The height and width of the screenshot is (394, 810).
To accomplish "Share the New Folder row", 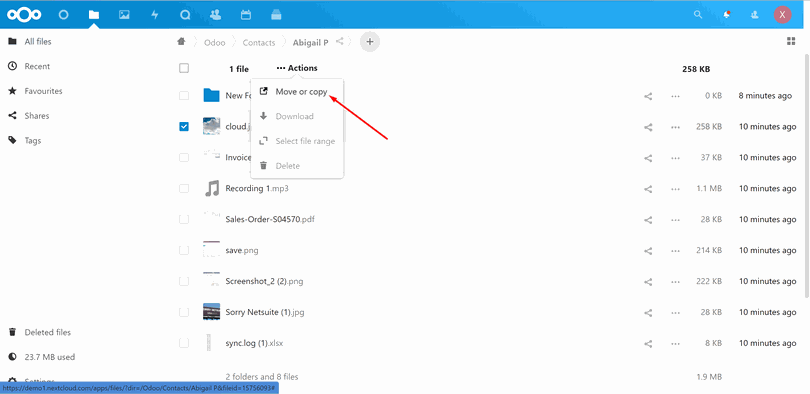I will (x=648, y=96).
